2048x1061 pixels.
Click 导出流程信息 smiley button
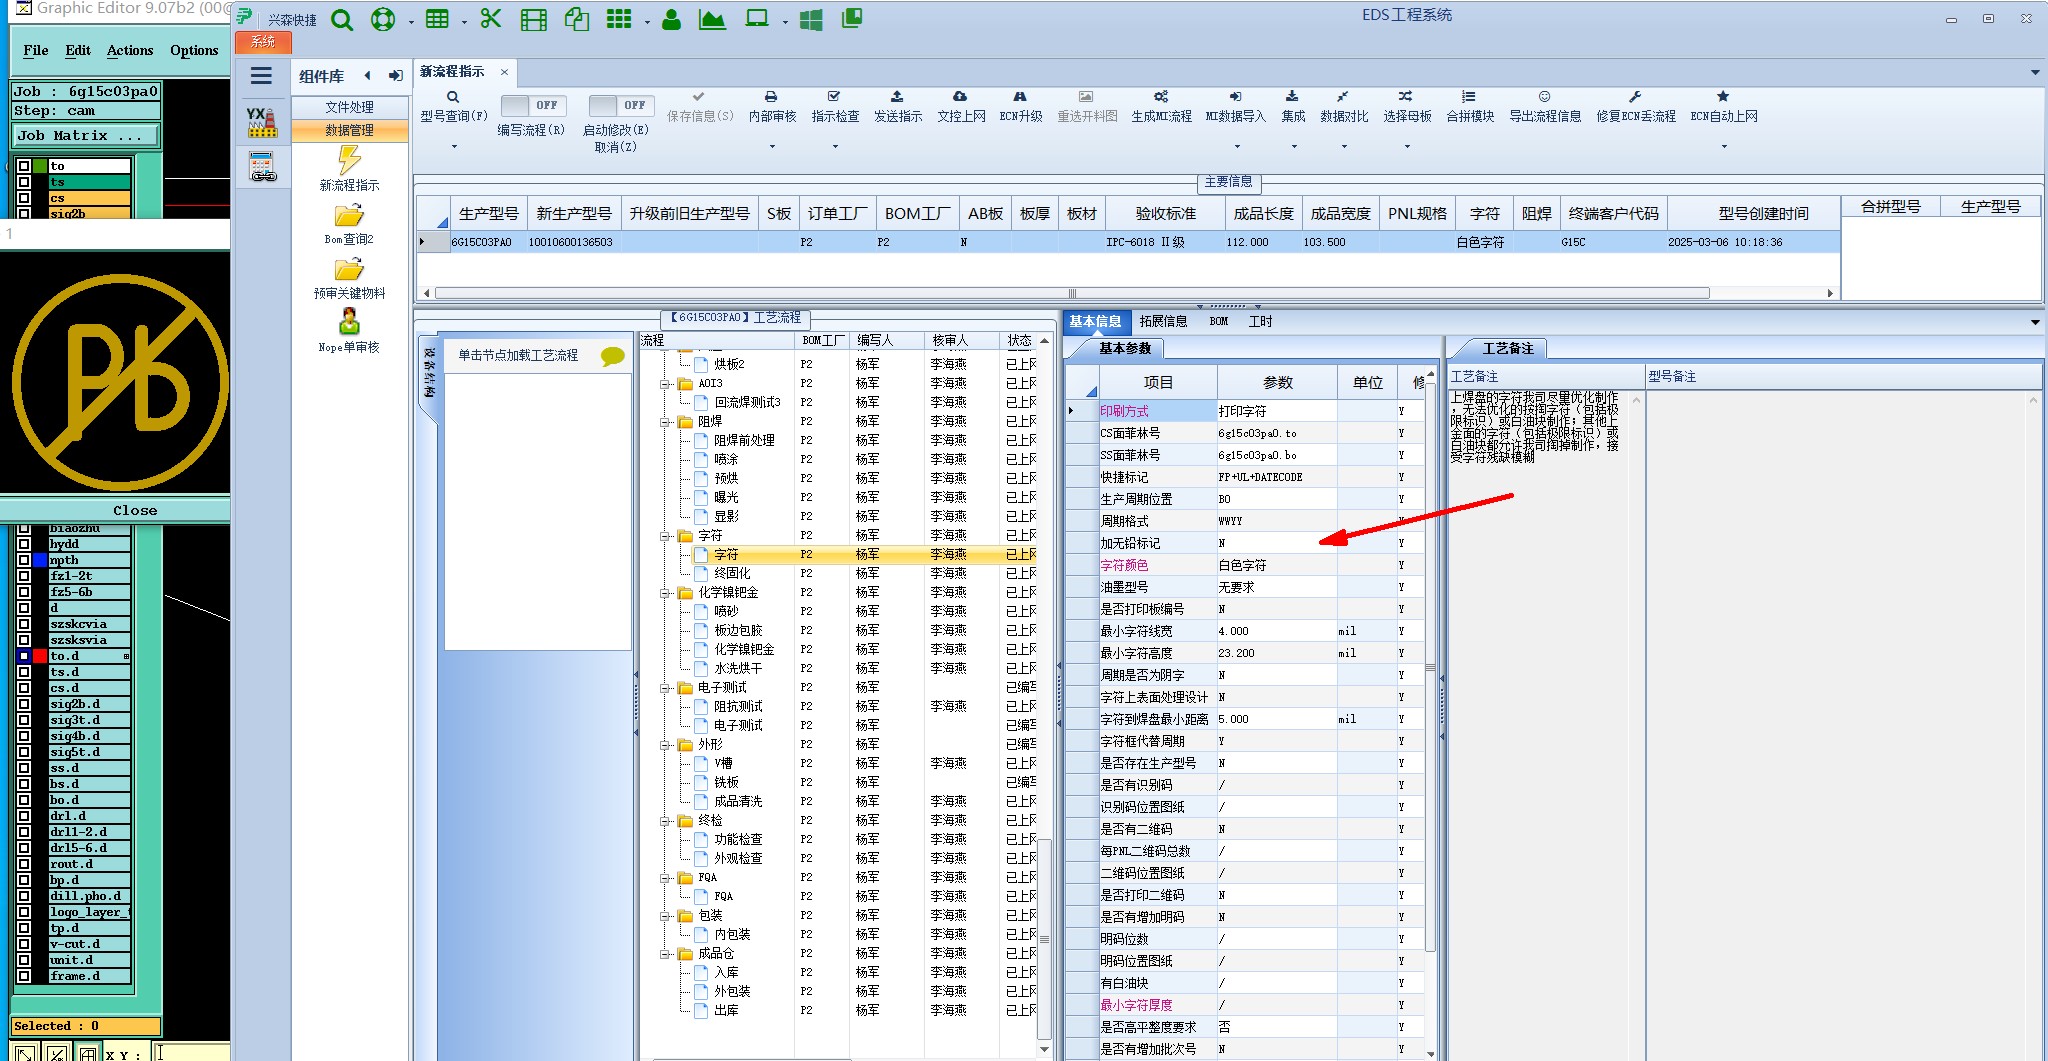click(1545, 107)
